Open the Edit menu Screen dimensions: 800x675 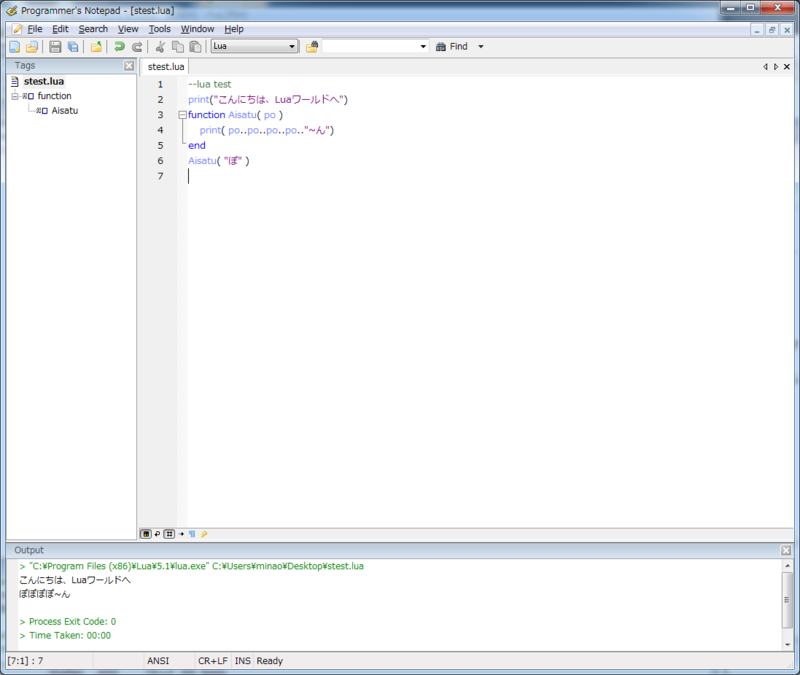click(x=60, y=29)
